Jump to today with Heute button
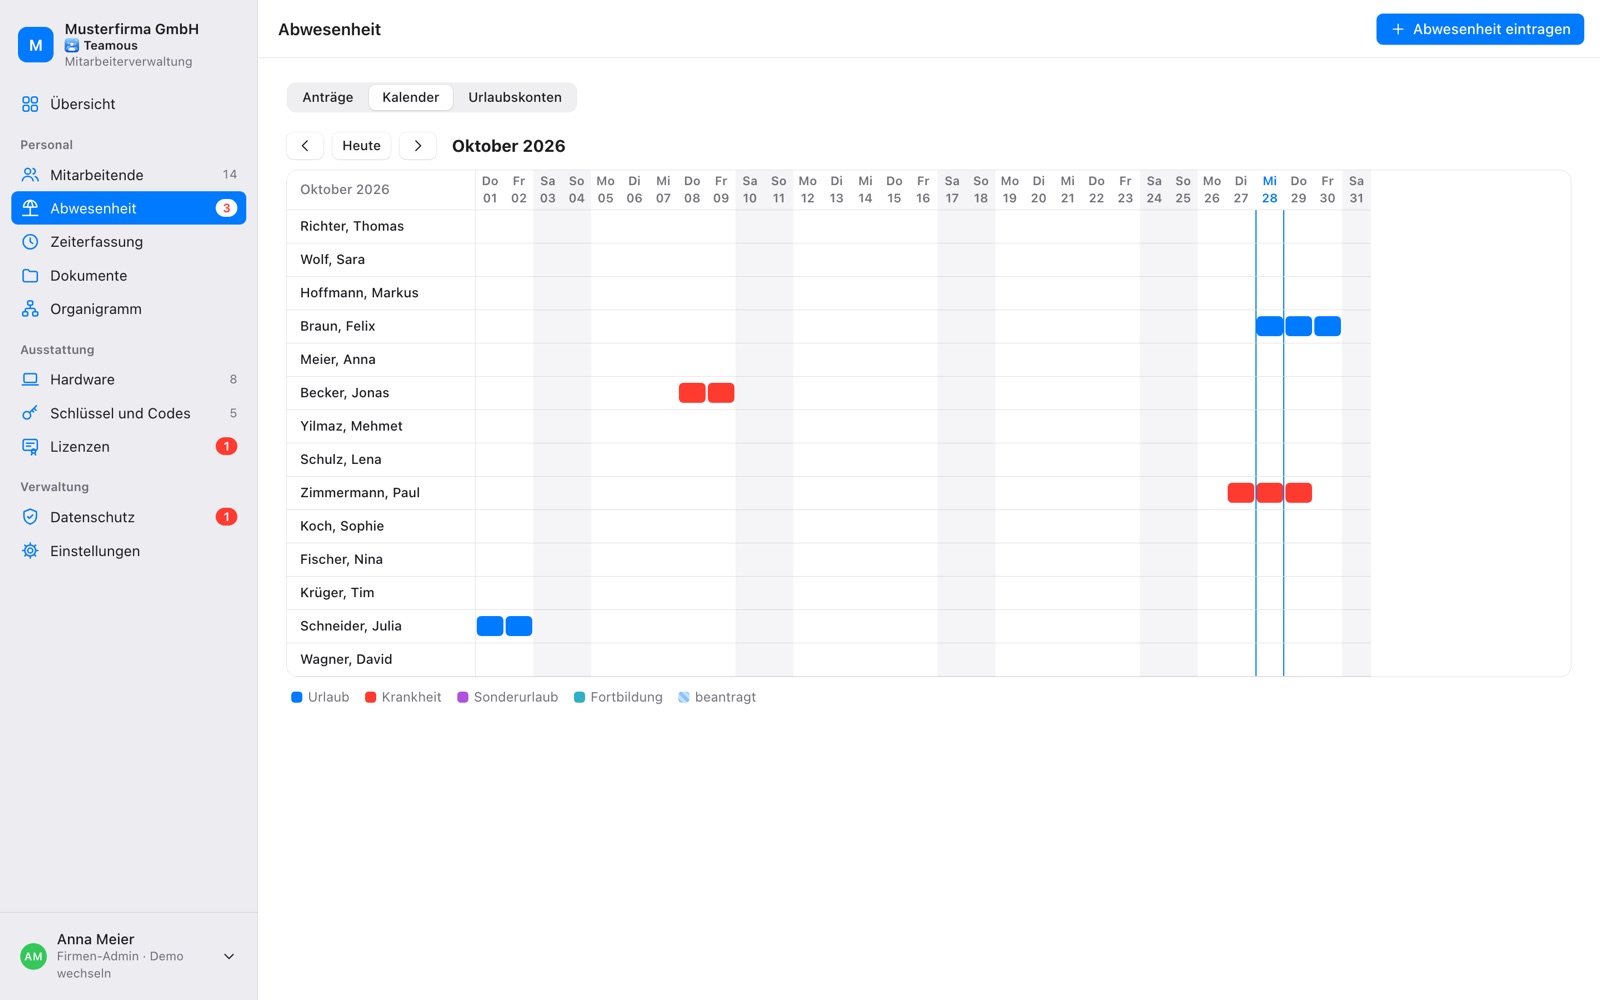 [361, 146]
